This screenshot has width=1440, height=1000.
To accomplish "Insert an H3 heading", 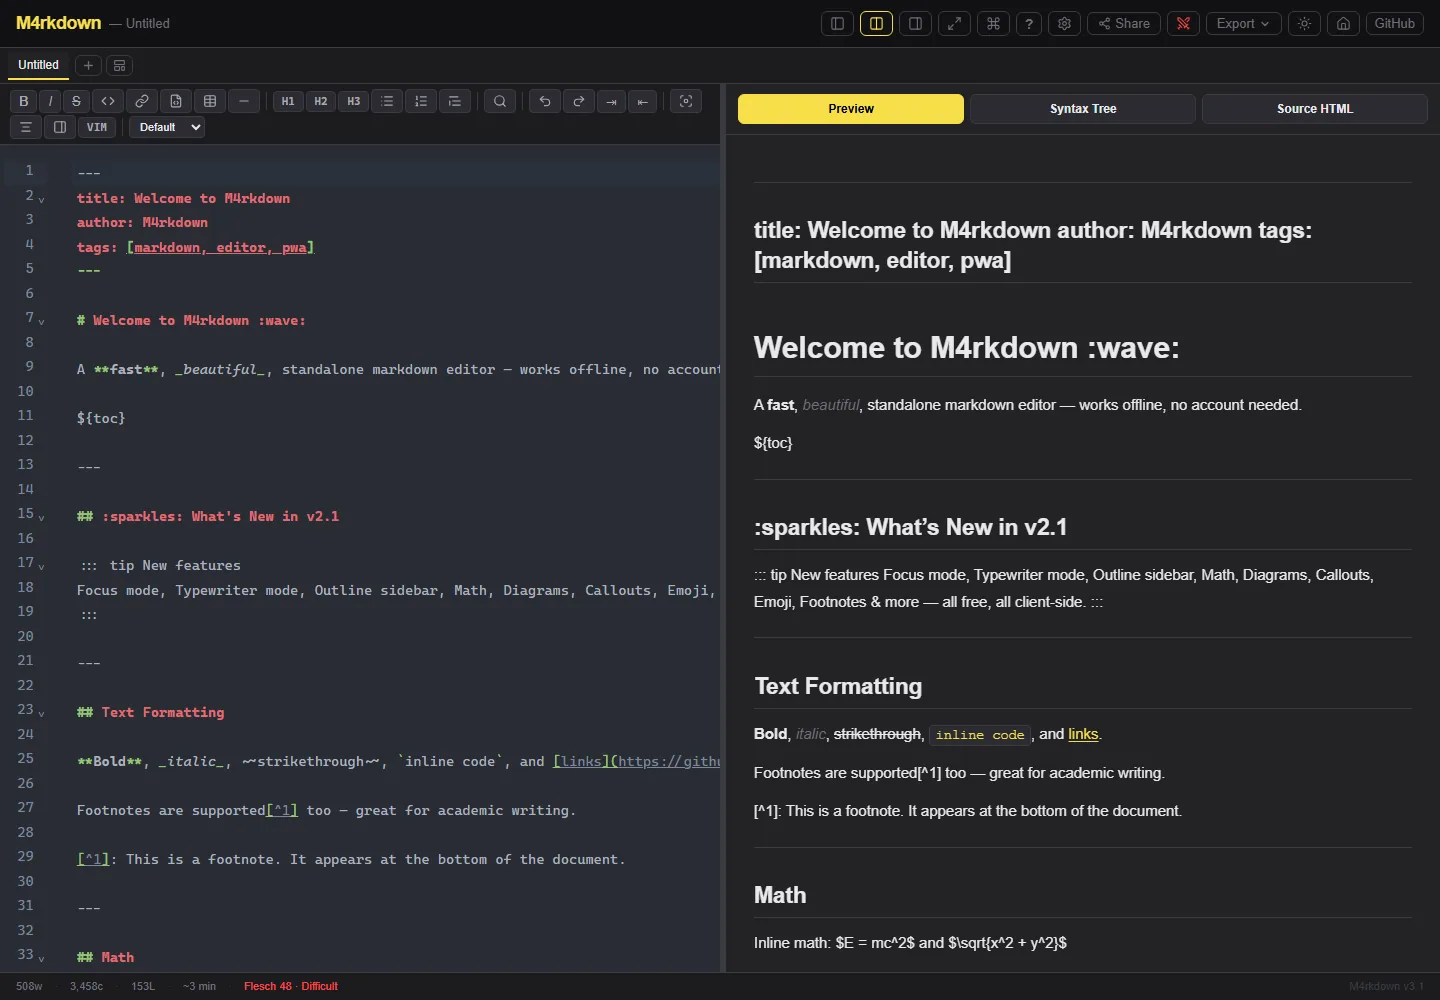I will tap(354, 101).
